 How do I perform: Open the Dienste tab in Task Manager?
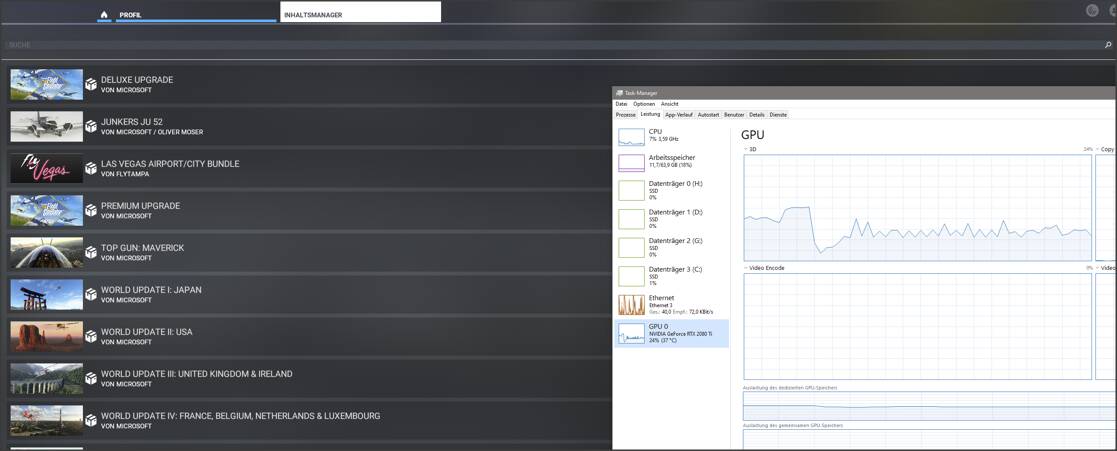point(778,114)
